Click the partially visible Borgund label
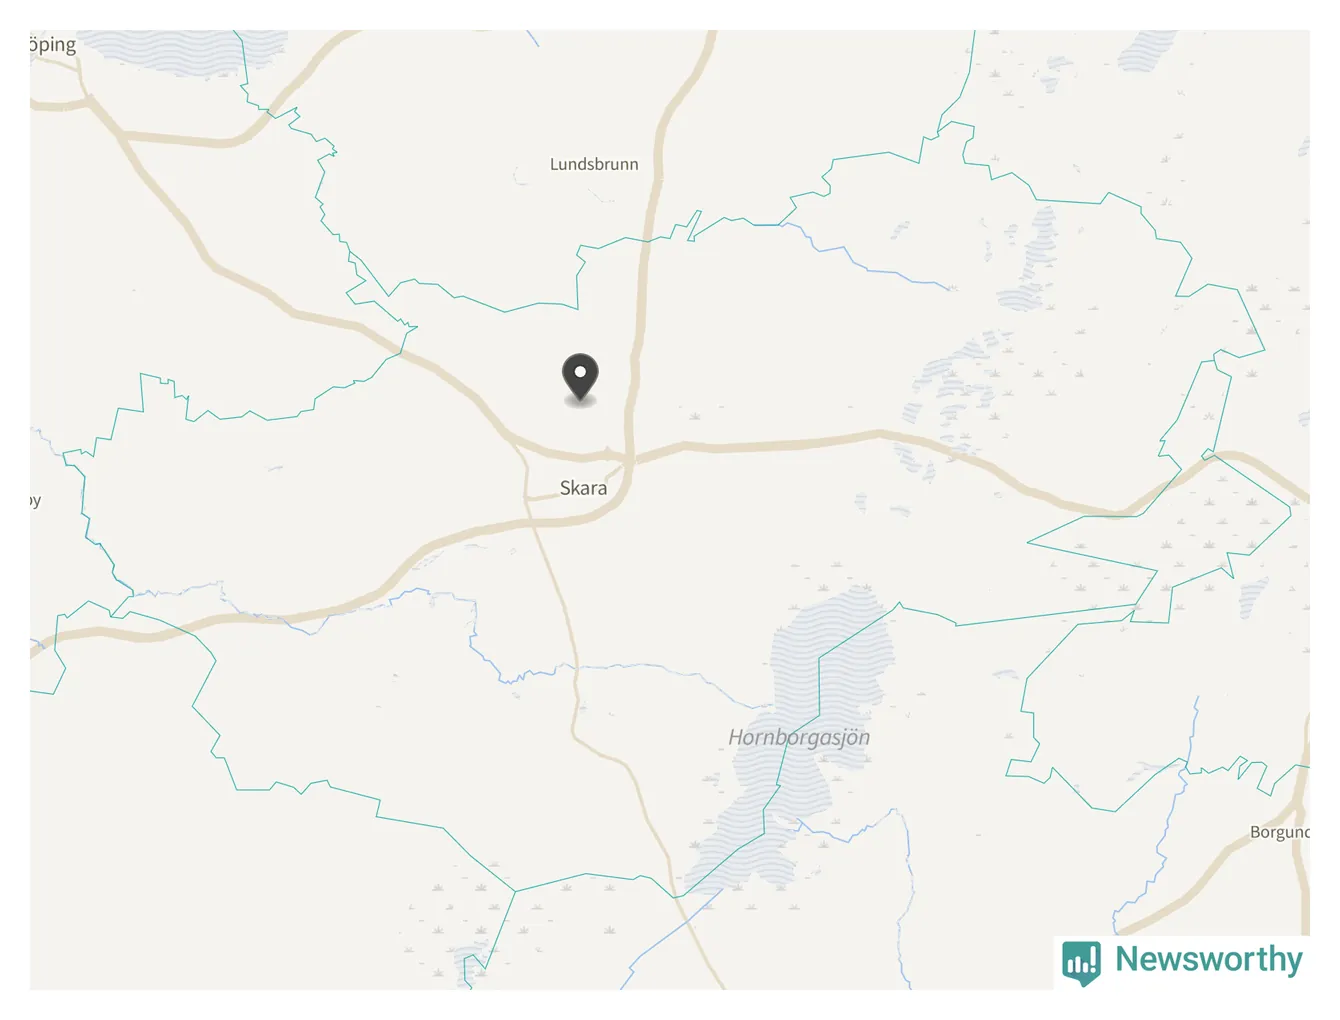Image resolution: width=1340 pixels, height=1020 pixels. 1279,832
